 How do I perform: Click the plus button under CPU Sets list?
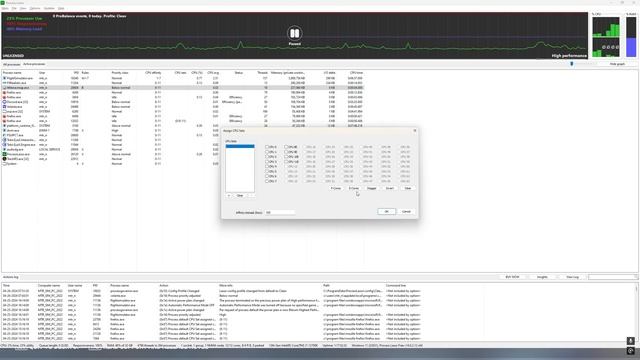229,196
